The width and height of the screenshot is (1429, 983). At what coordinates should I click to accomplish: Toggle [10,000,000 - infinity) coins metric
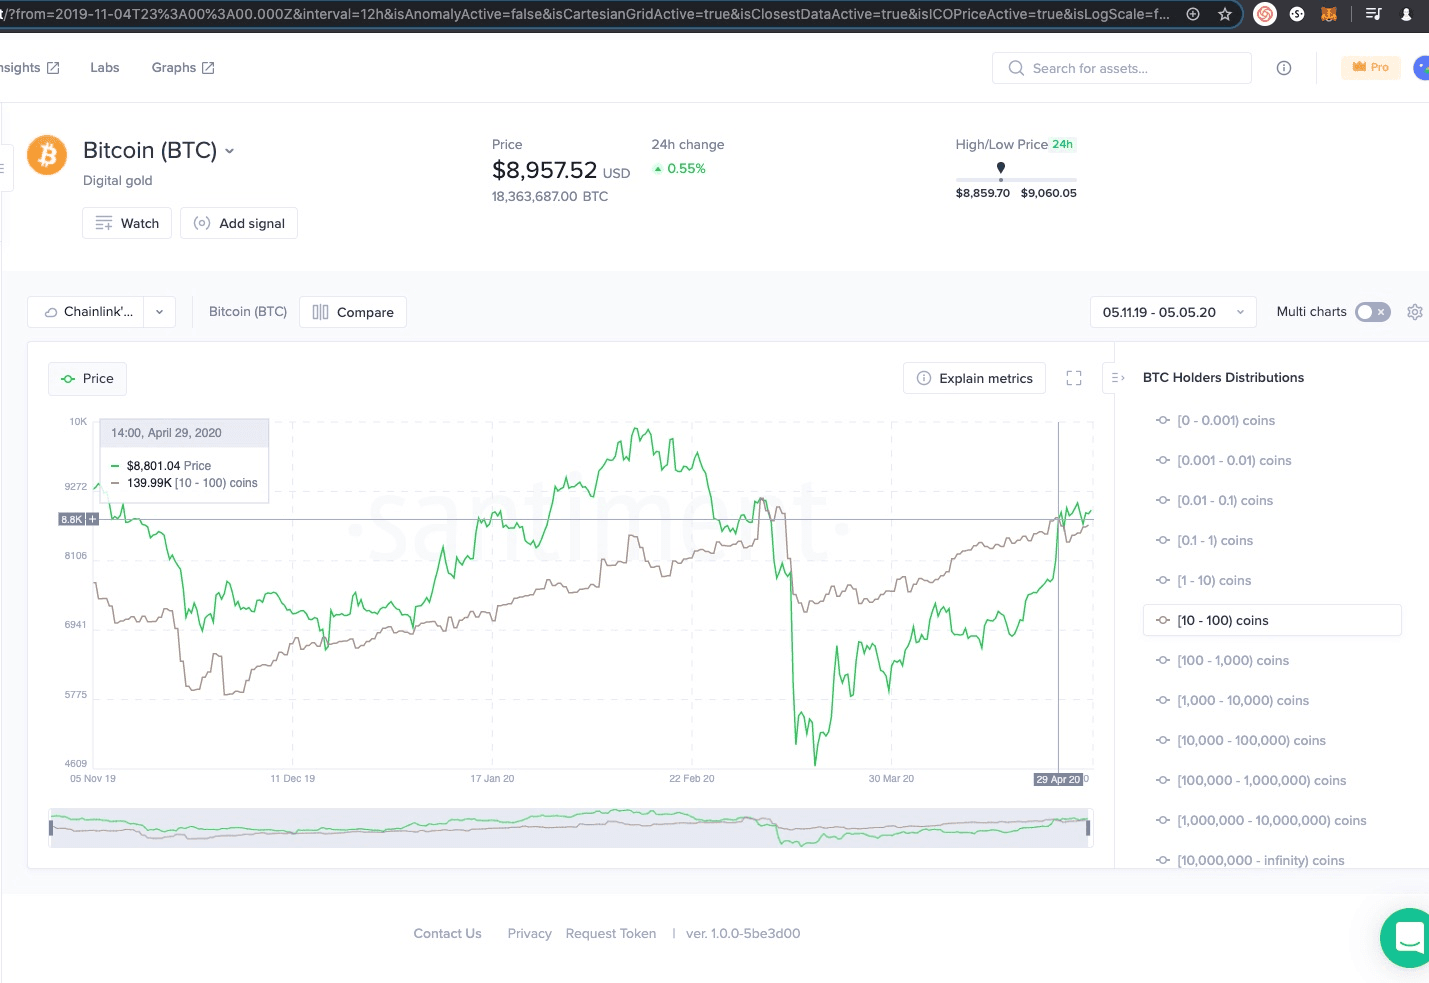[1250, 860]
